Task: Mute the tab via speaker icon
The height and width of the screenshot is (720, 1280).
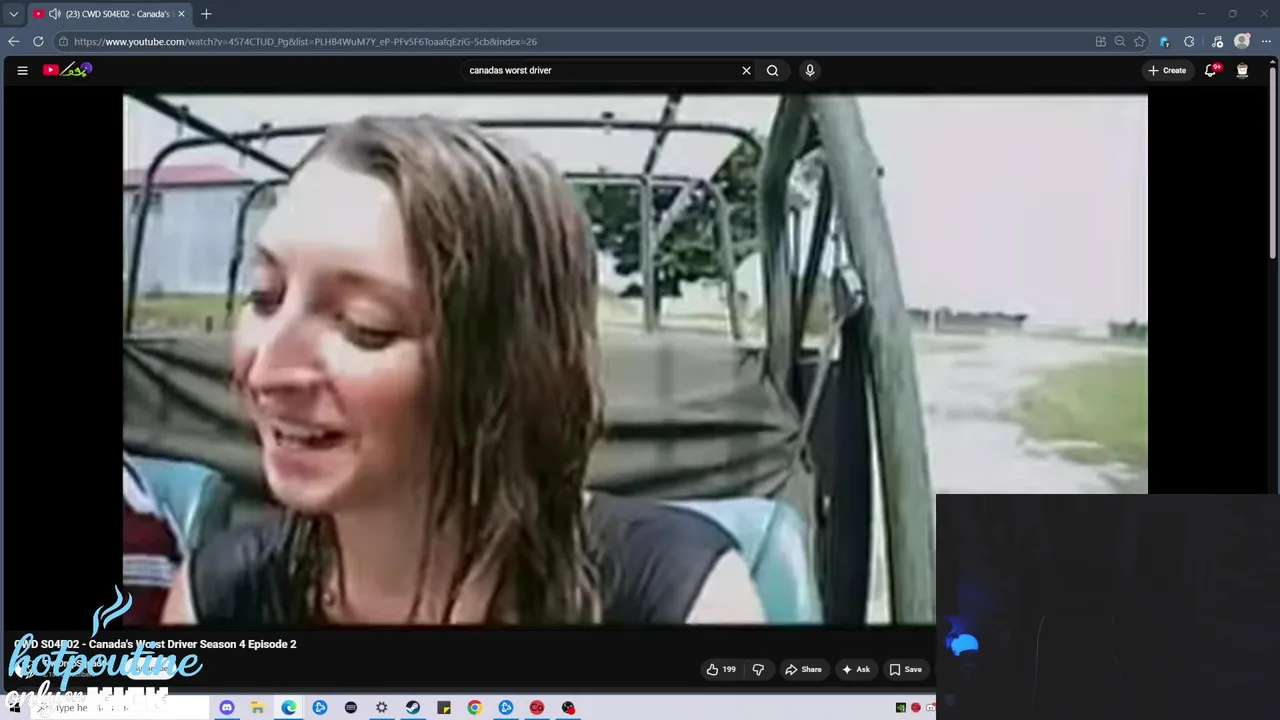Action: click(x=54, y=14)
